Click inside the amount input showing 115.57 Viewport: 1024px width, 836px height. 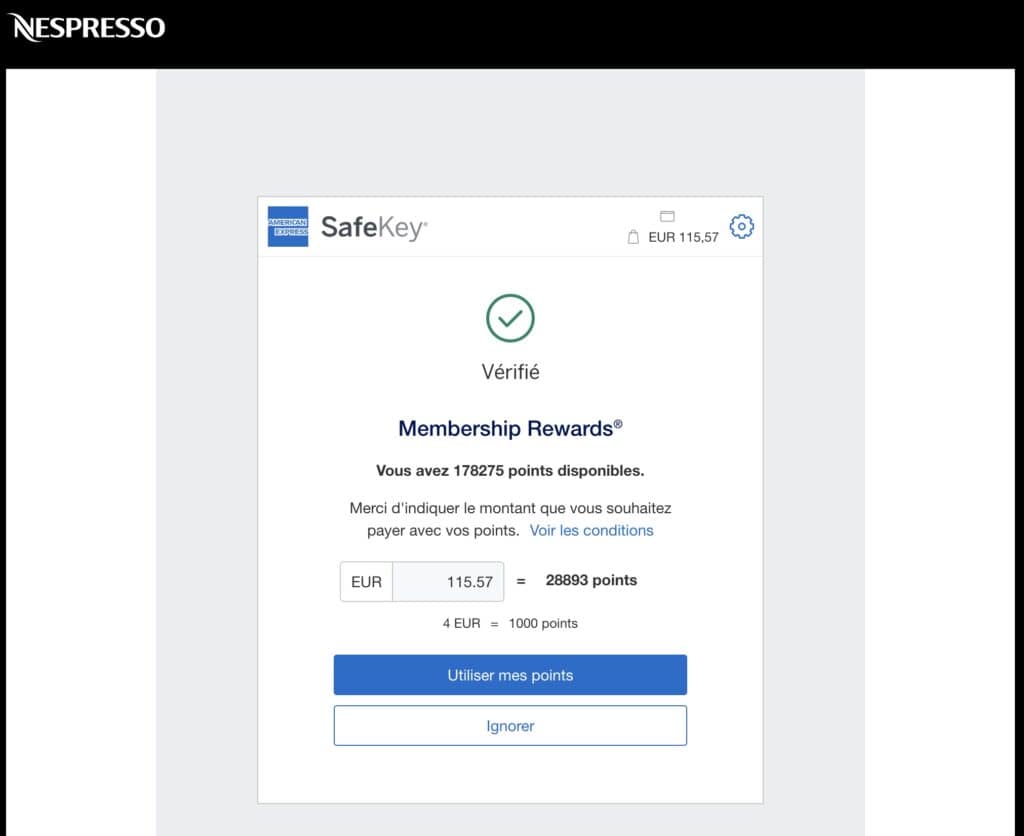(x=448, y=581)
